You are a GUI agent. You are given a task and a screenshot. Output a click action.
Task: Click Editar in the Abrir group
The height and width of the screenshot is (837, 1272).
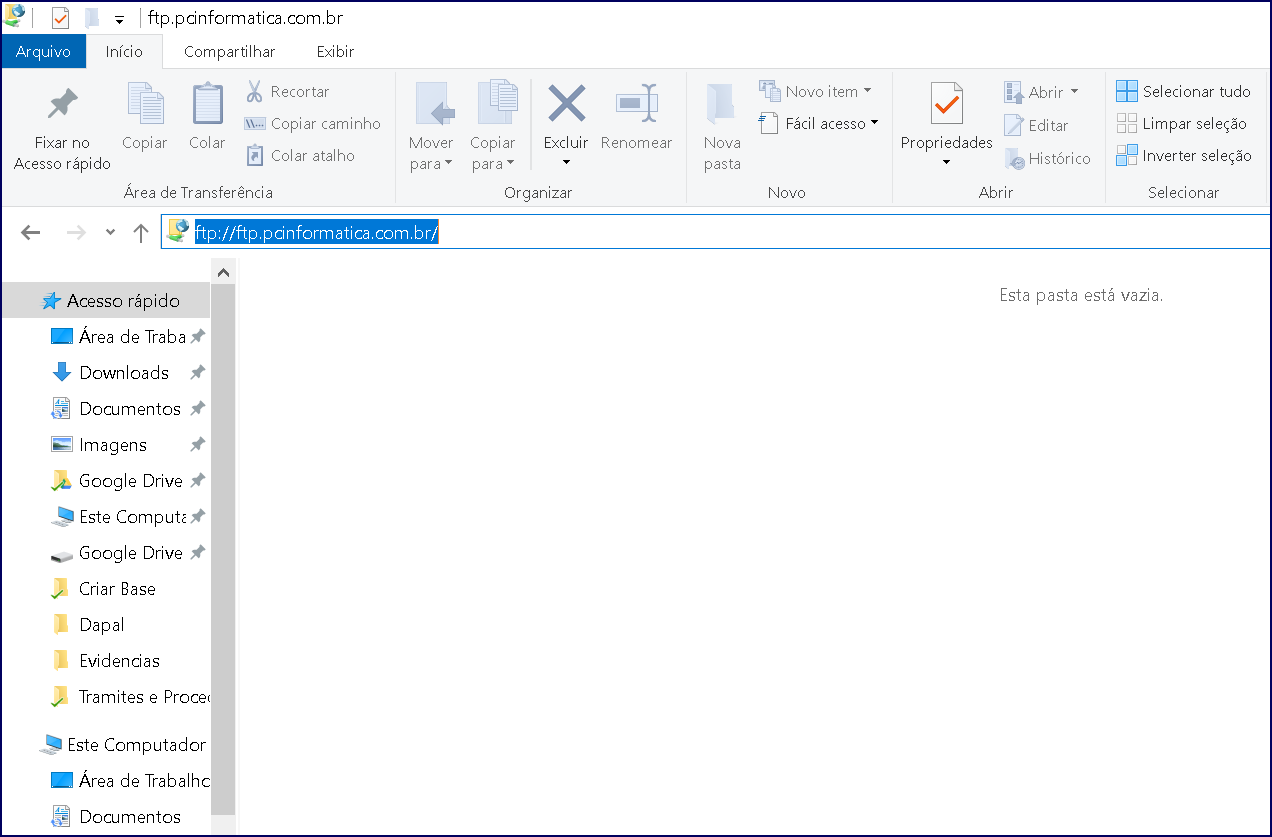(x=1036, y=125)
